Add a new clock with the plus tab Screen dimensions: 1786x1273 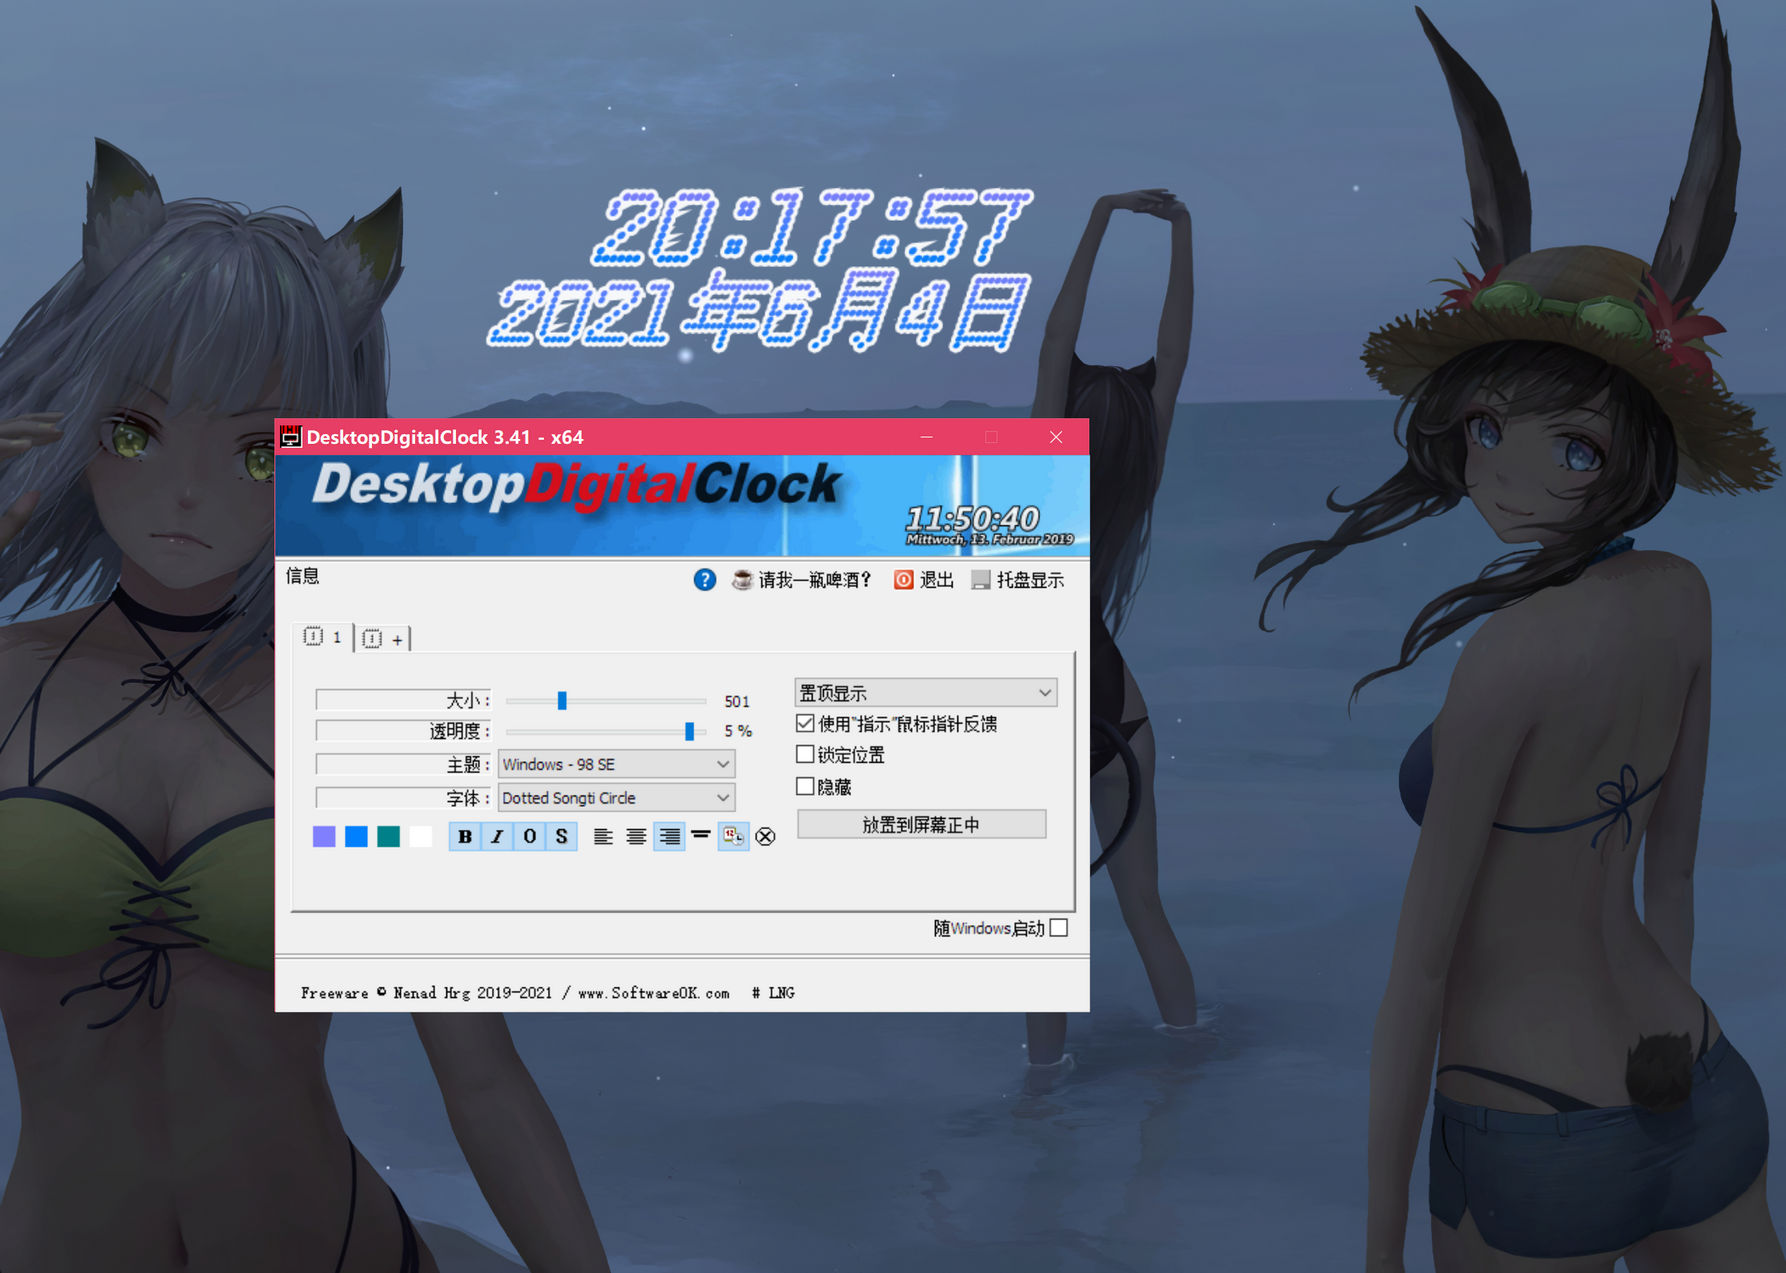coord(384,639)
